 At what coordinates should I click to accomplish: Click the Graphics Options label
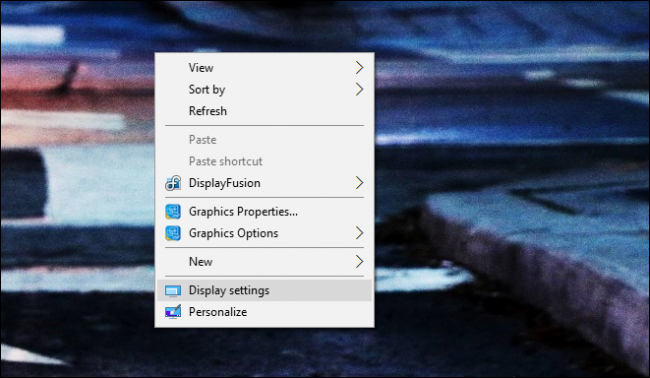coord(233,233)
